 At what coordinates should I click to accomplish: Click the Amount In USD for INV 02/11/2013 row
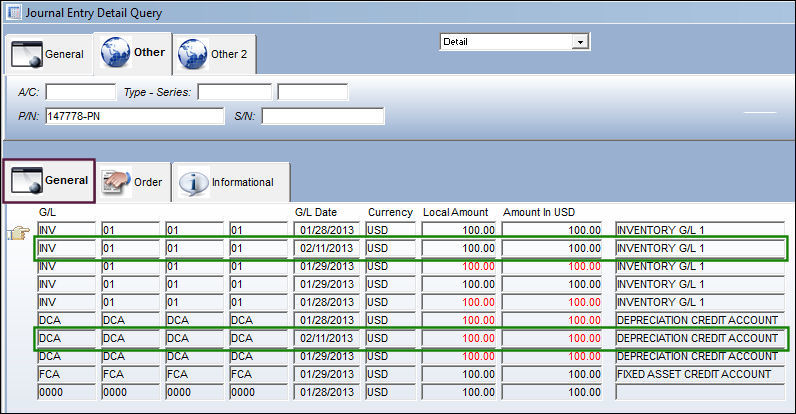(552, 248)
